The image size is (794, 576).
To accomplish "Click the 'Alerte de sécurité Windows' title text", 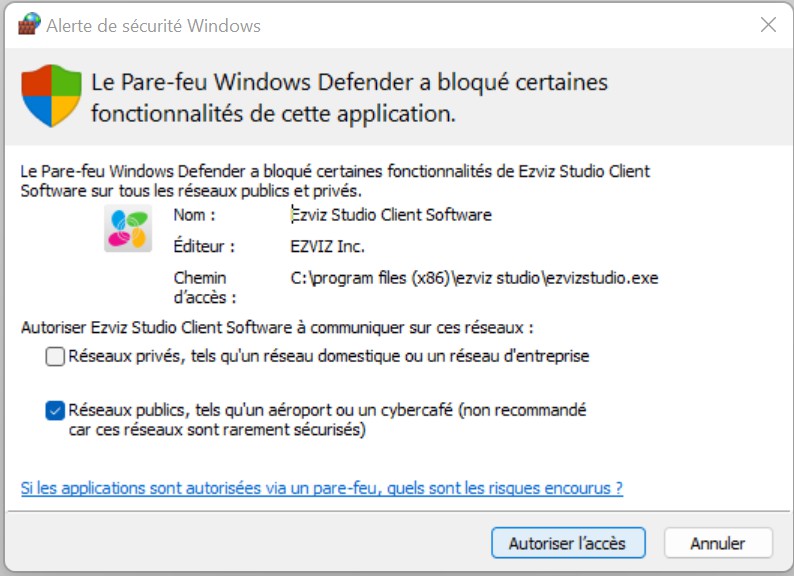I will pos(153,25).
